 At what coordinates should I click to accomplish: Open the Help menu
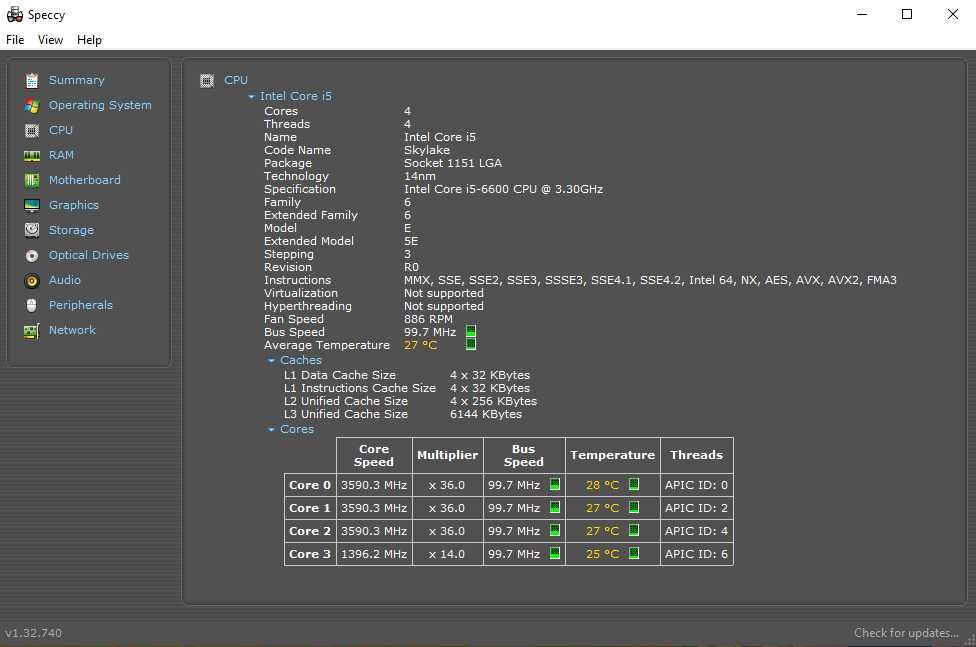(x=89, y=40)
